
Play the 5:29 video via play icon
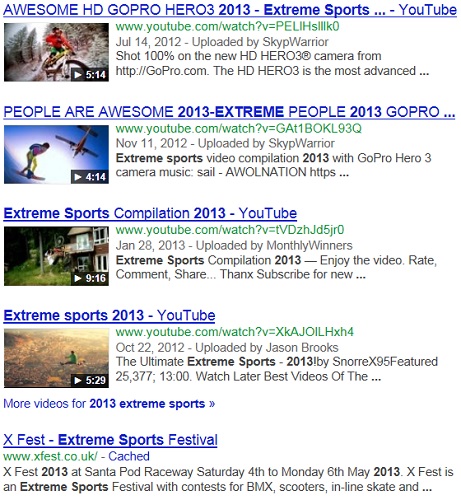pos(78,380)
